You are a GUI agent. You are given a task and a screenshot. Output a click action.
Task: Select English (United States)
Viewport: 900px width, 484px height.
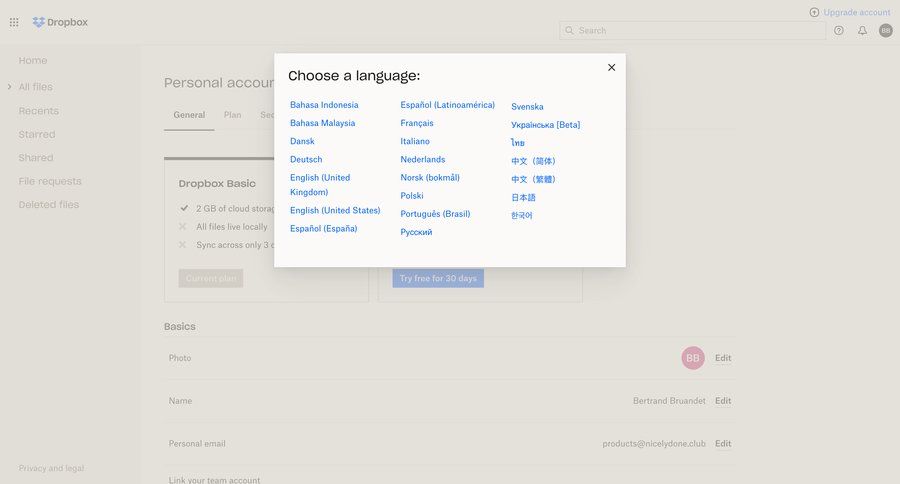pos(335,210)
